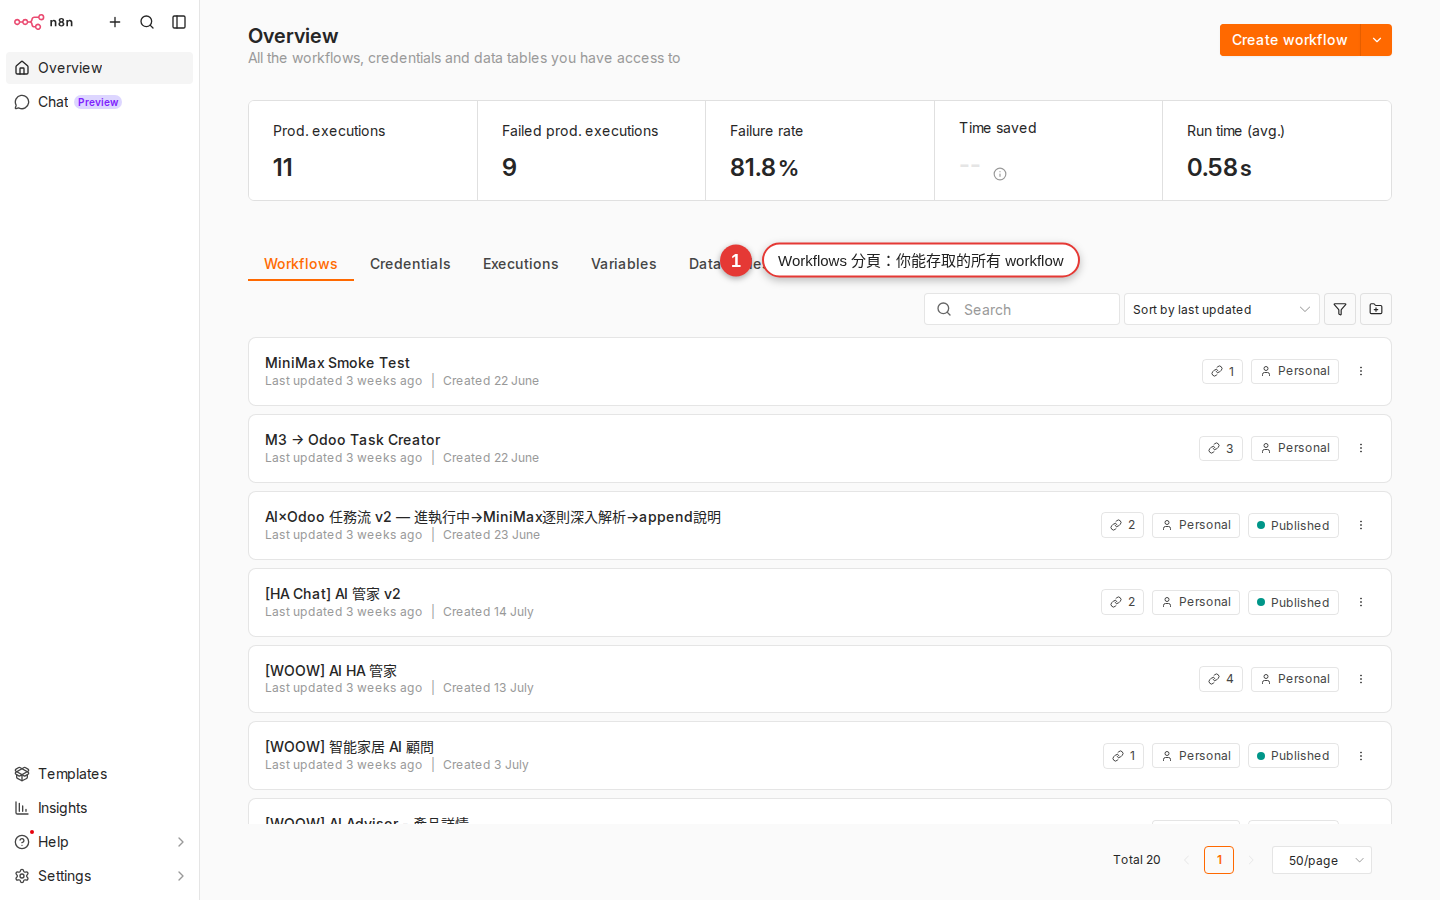Open the three-dot menu for [WOOW] 智能家居 AI 顧問
The image size is (1440, 900).
pyautogui.click(x=1361, y=756)
